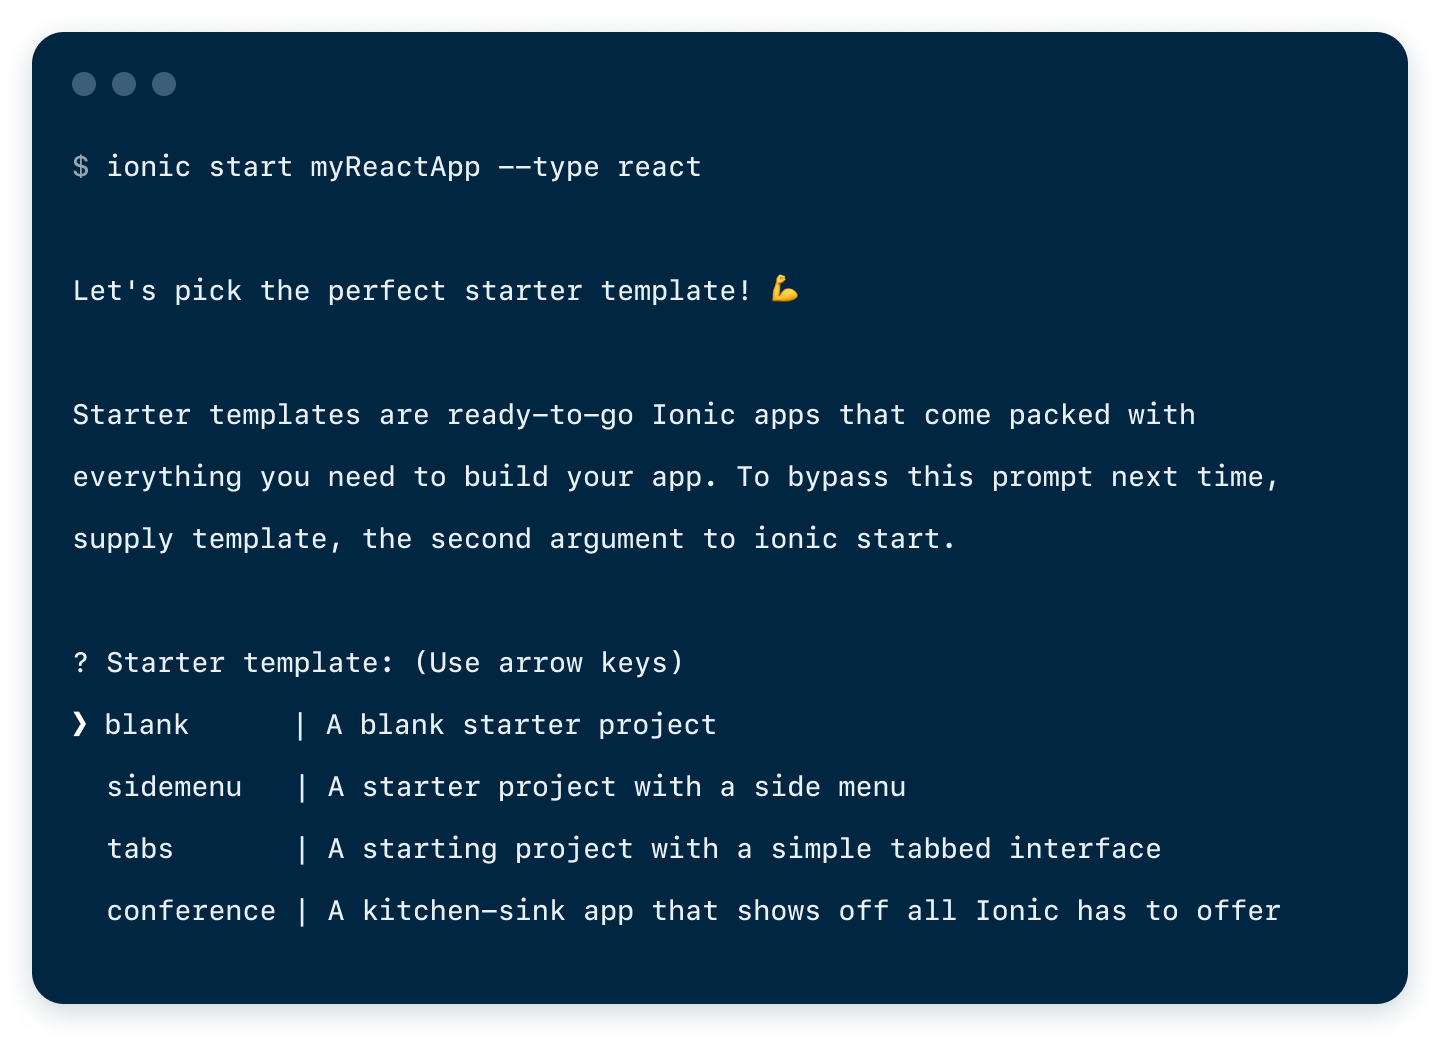Viewport: 1440px width, 1044px height.
Task: Click the 'side menu' project description
Action: coord(617,787)
